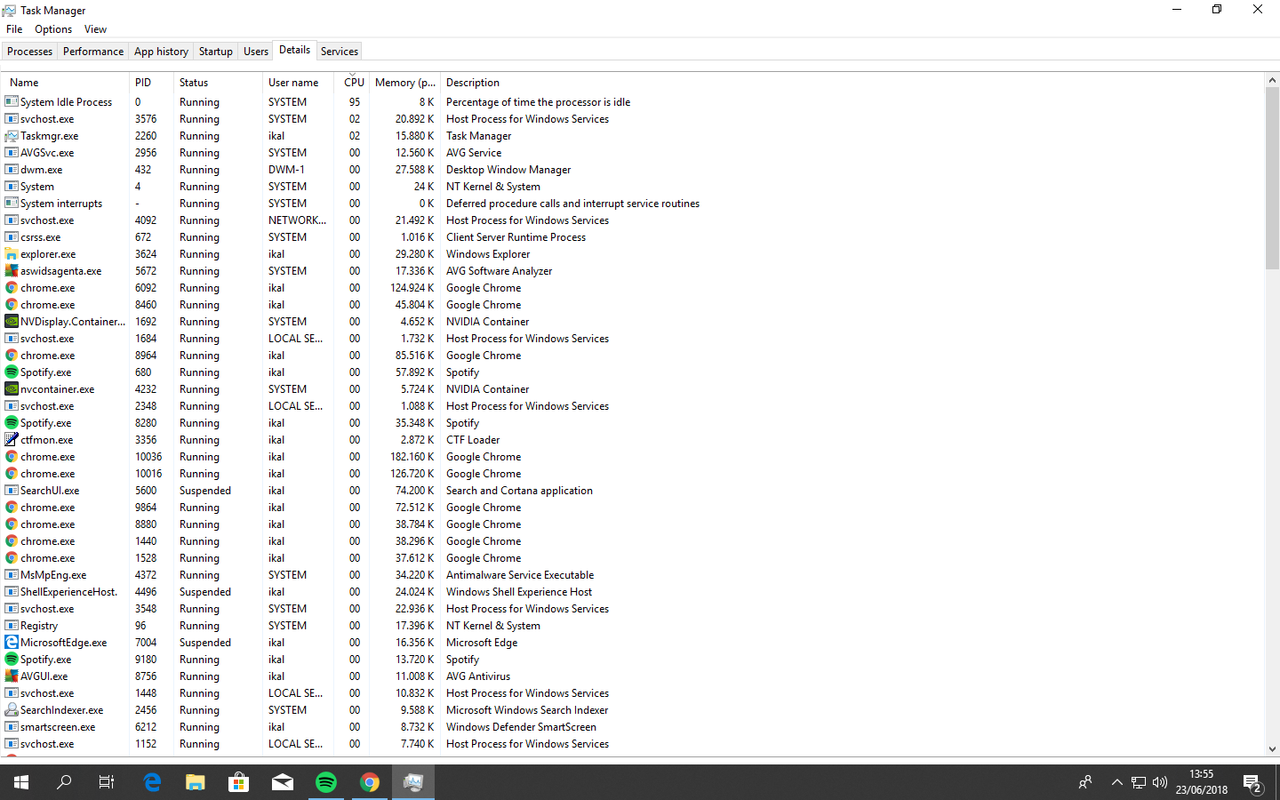Click the nvcontainer.exe NVIDIA icon
The height and width of the screenshot is (800, 1280).
[x=12, y=389]
